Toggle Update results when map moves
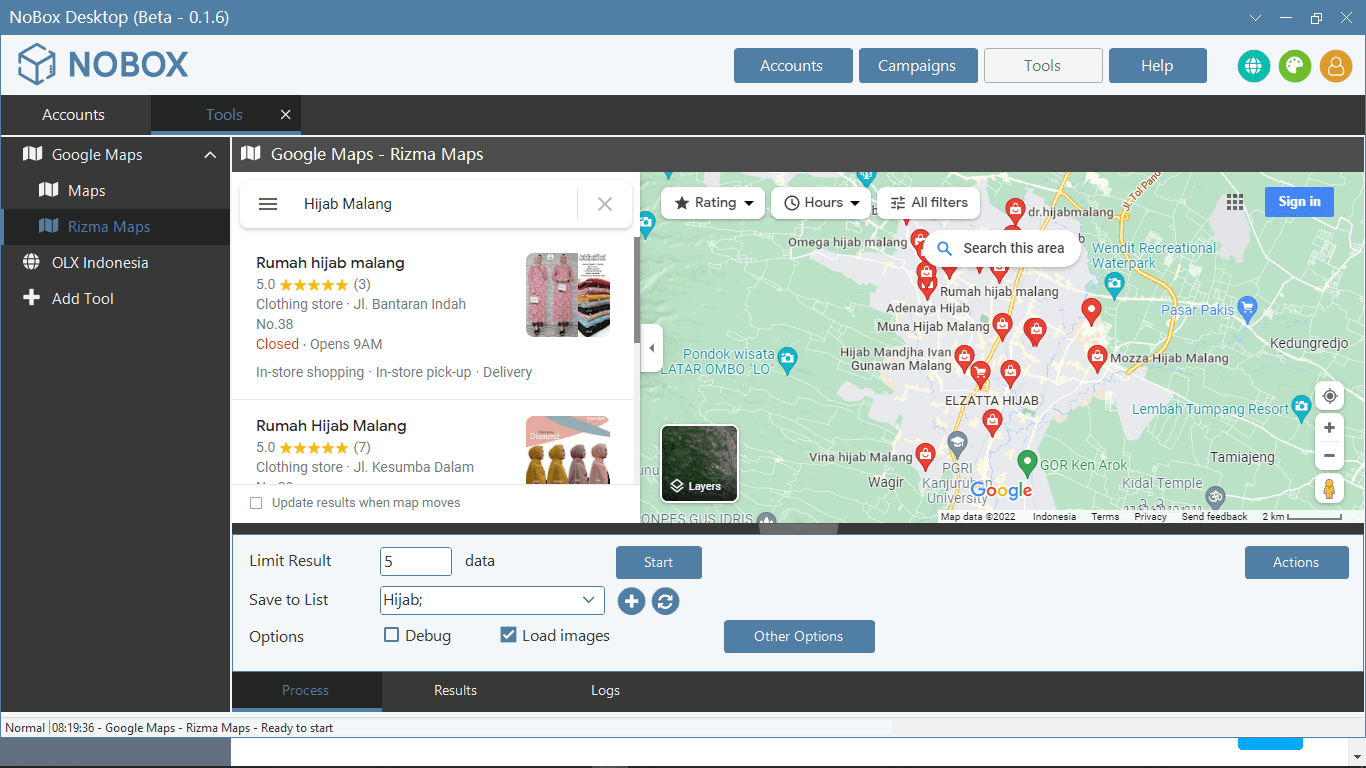Image resolution: width=1366 pixels, height=768 pixels. coord(256,503)
